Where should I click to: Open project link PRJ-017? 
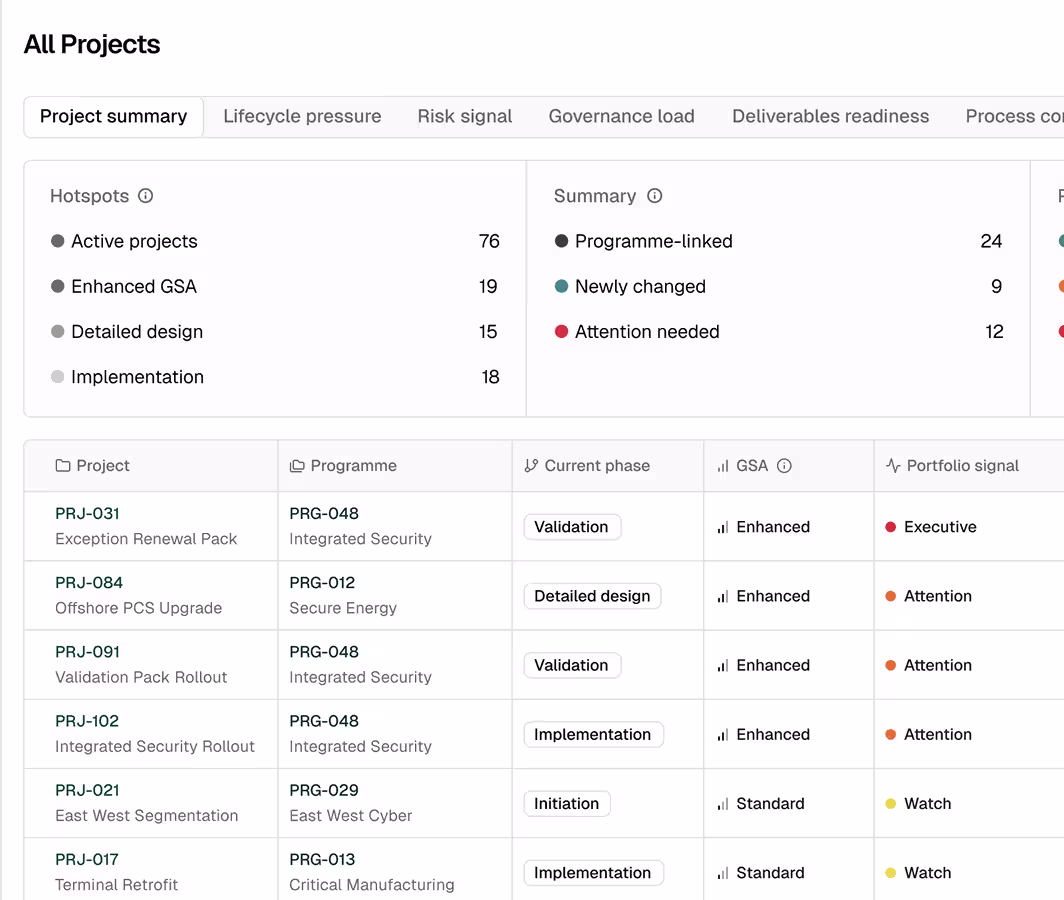(87, 860)
